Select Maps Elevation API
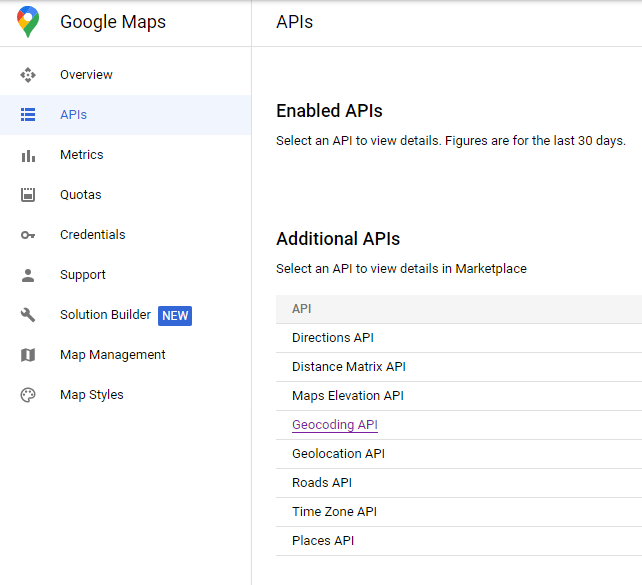This screenshot has width=642, height=585. point(459,396)
